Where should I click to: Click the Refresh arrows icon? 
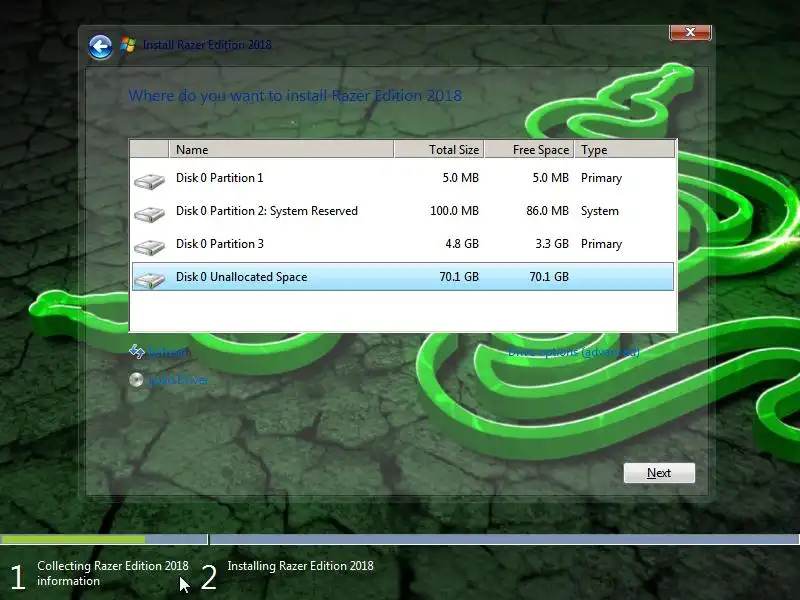click(137, 352)
